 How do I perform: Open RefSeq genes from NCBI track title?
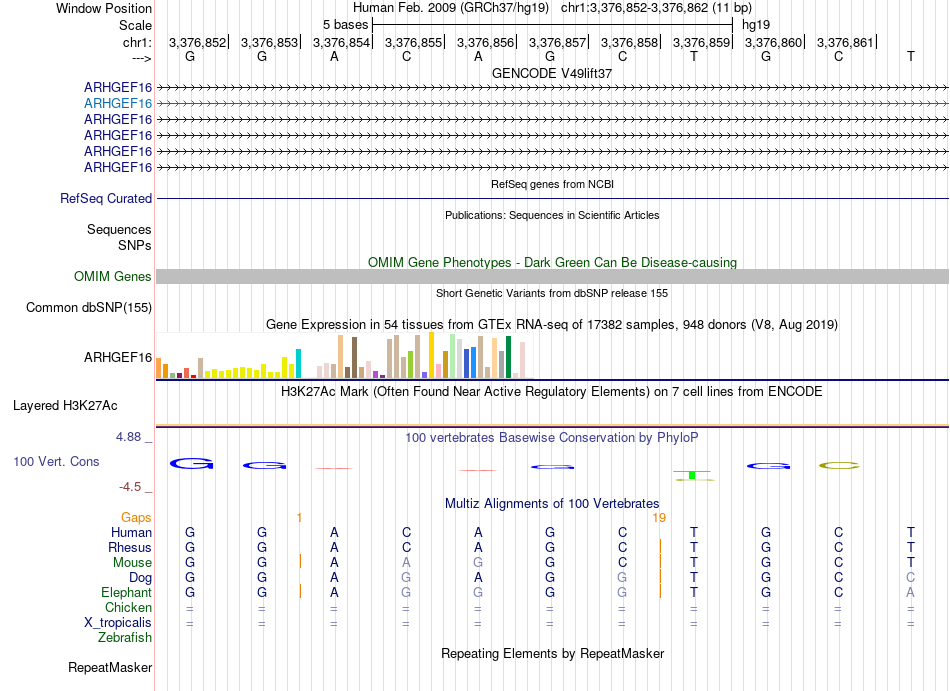tap(552, 184)
